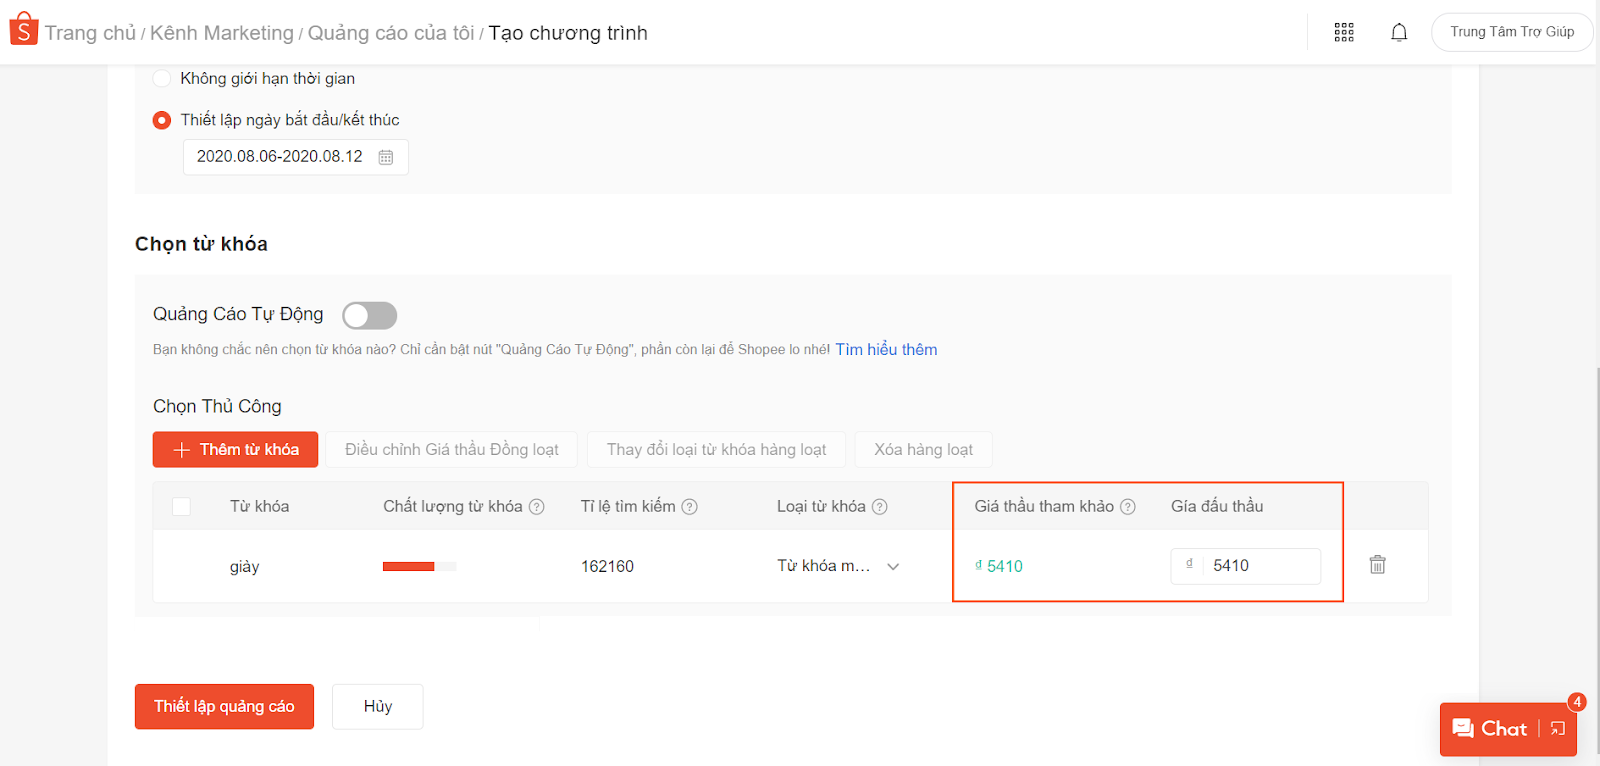The height and width of the screenshot is (766, 1600).
Task: Navigate to Quảng cáo của tôi breadcrumb
Action: click(391, 33)
